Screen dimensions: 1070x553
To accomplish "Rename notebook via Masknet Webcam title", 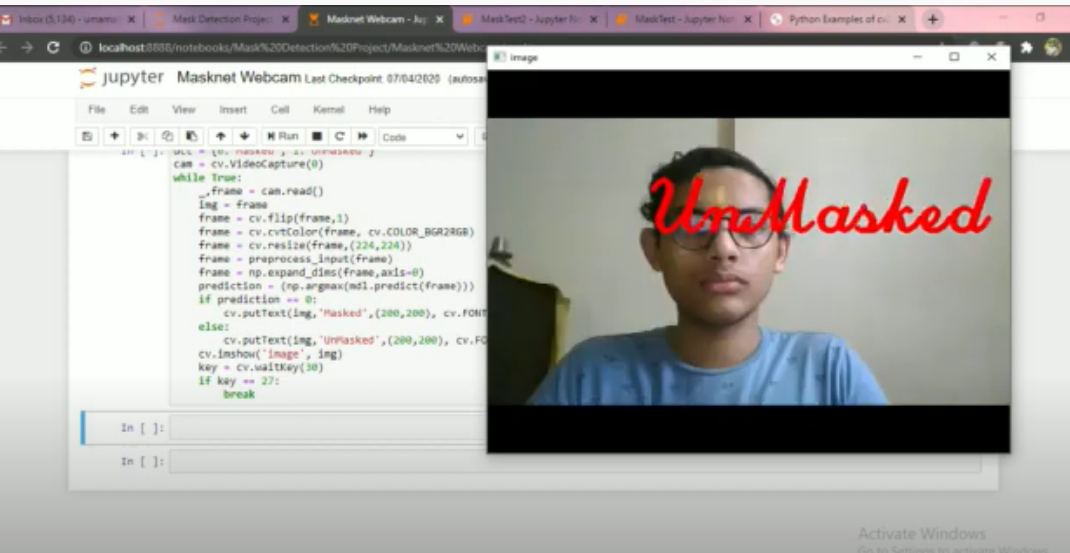I will tap(239, 78).
